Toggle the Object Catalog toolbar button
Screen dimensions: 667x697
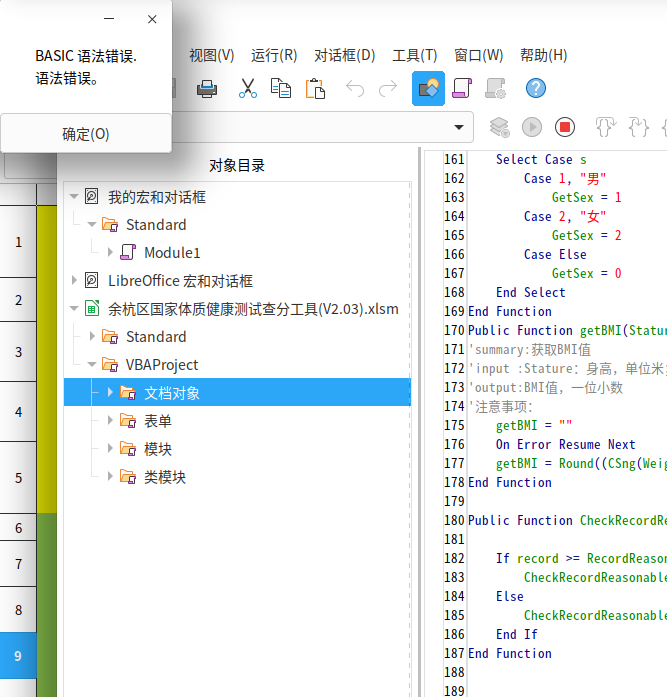(428, 88)
